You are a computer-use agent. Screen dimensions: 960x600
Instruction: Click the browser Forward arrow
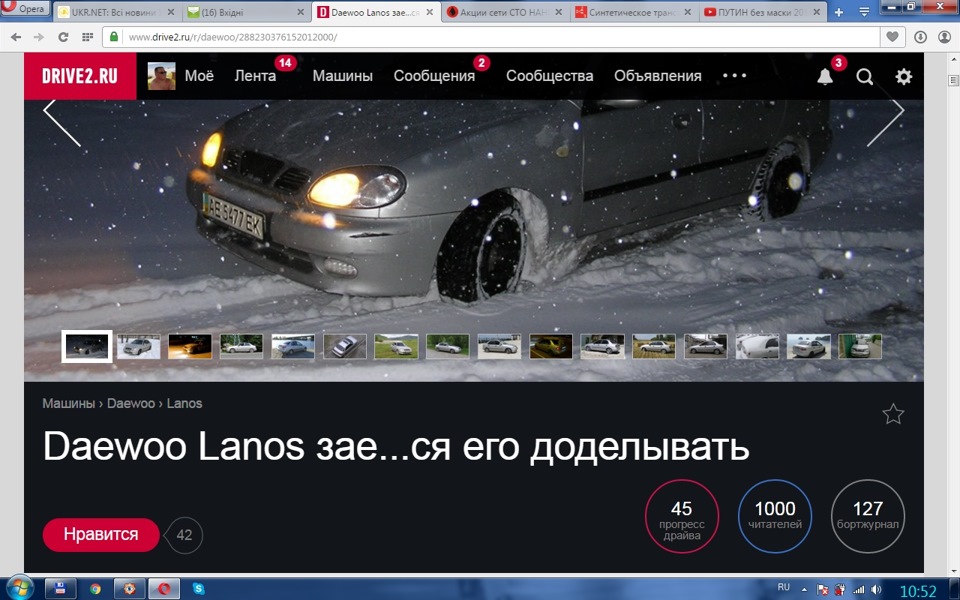[x=39, y=37]
